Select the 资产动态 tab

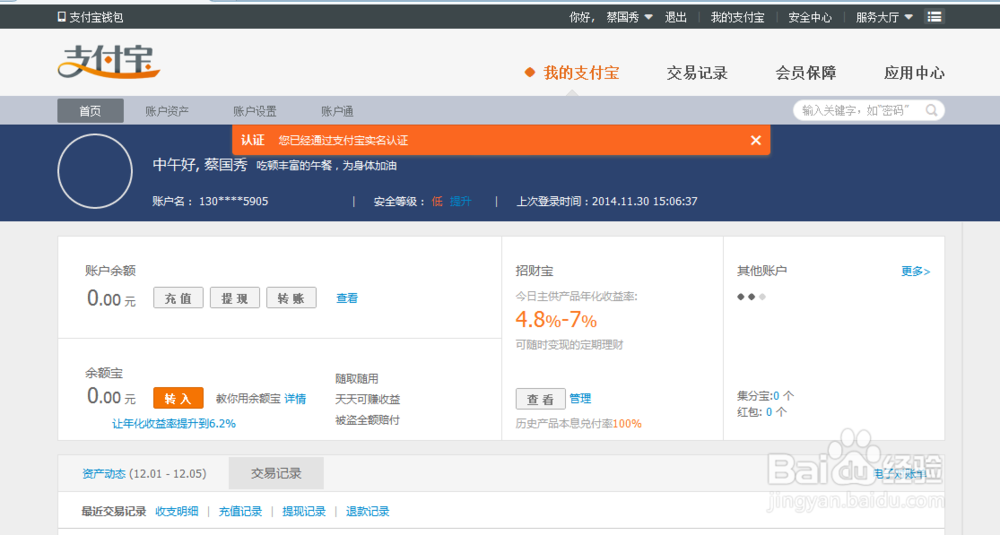pos(103,474)
